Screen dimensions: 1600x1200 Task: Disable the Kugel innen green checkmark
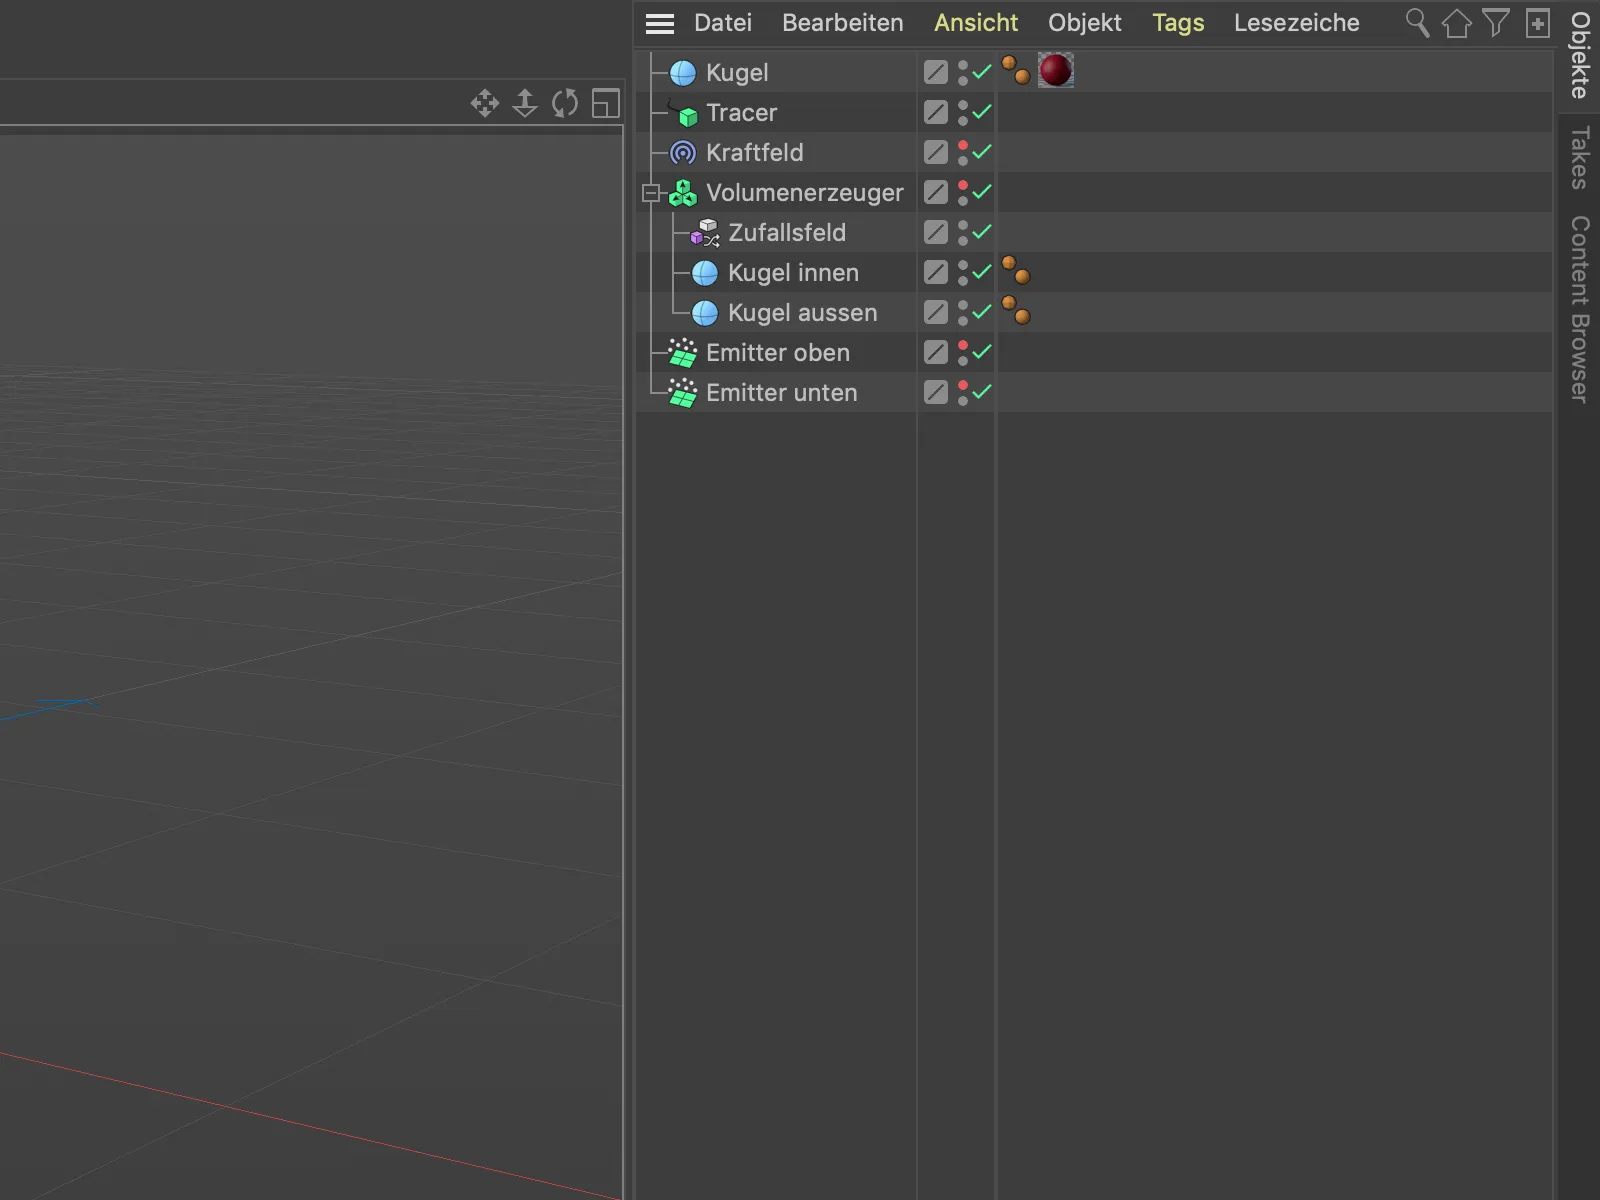(982, 271)
